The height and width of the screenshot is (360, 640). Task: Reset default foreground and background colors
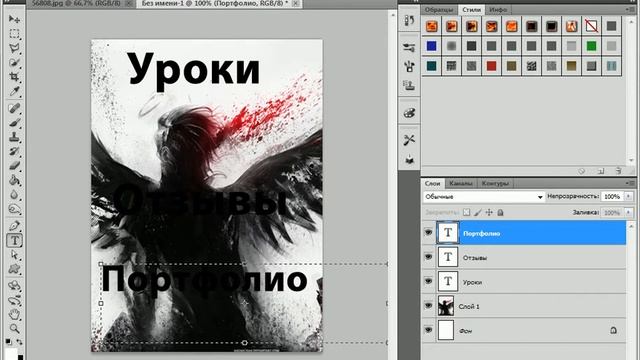pyautogui.click(x=9, y=342)
